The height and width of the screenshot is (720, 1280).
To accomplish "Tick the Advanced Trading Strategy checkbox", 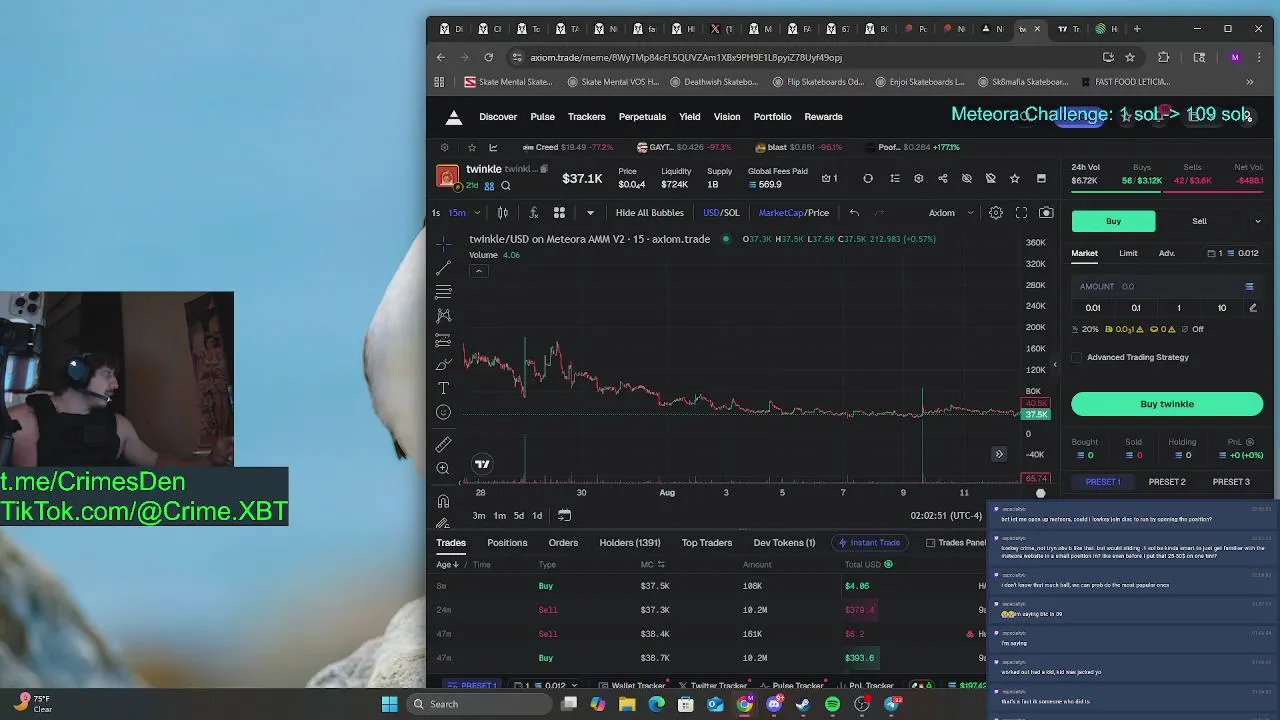I will click(1077, 358).
